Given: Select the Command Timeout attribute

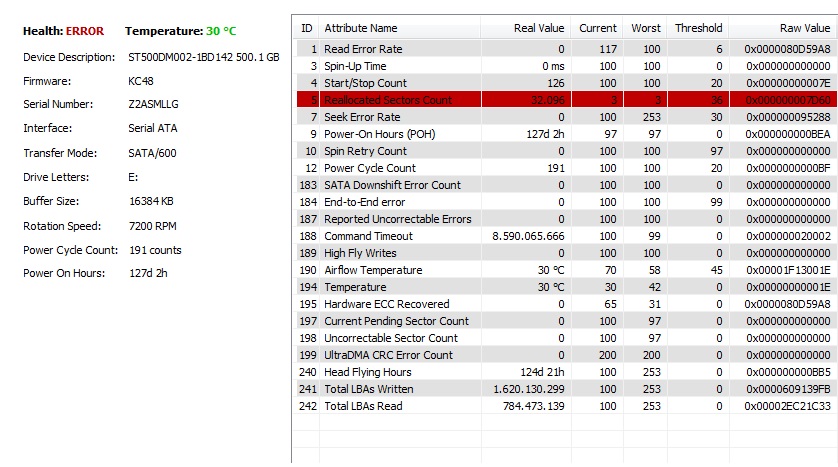Looking at the screenshot, I should pyautogui.click(x=565, y=236).
